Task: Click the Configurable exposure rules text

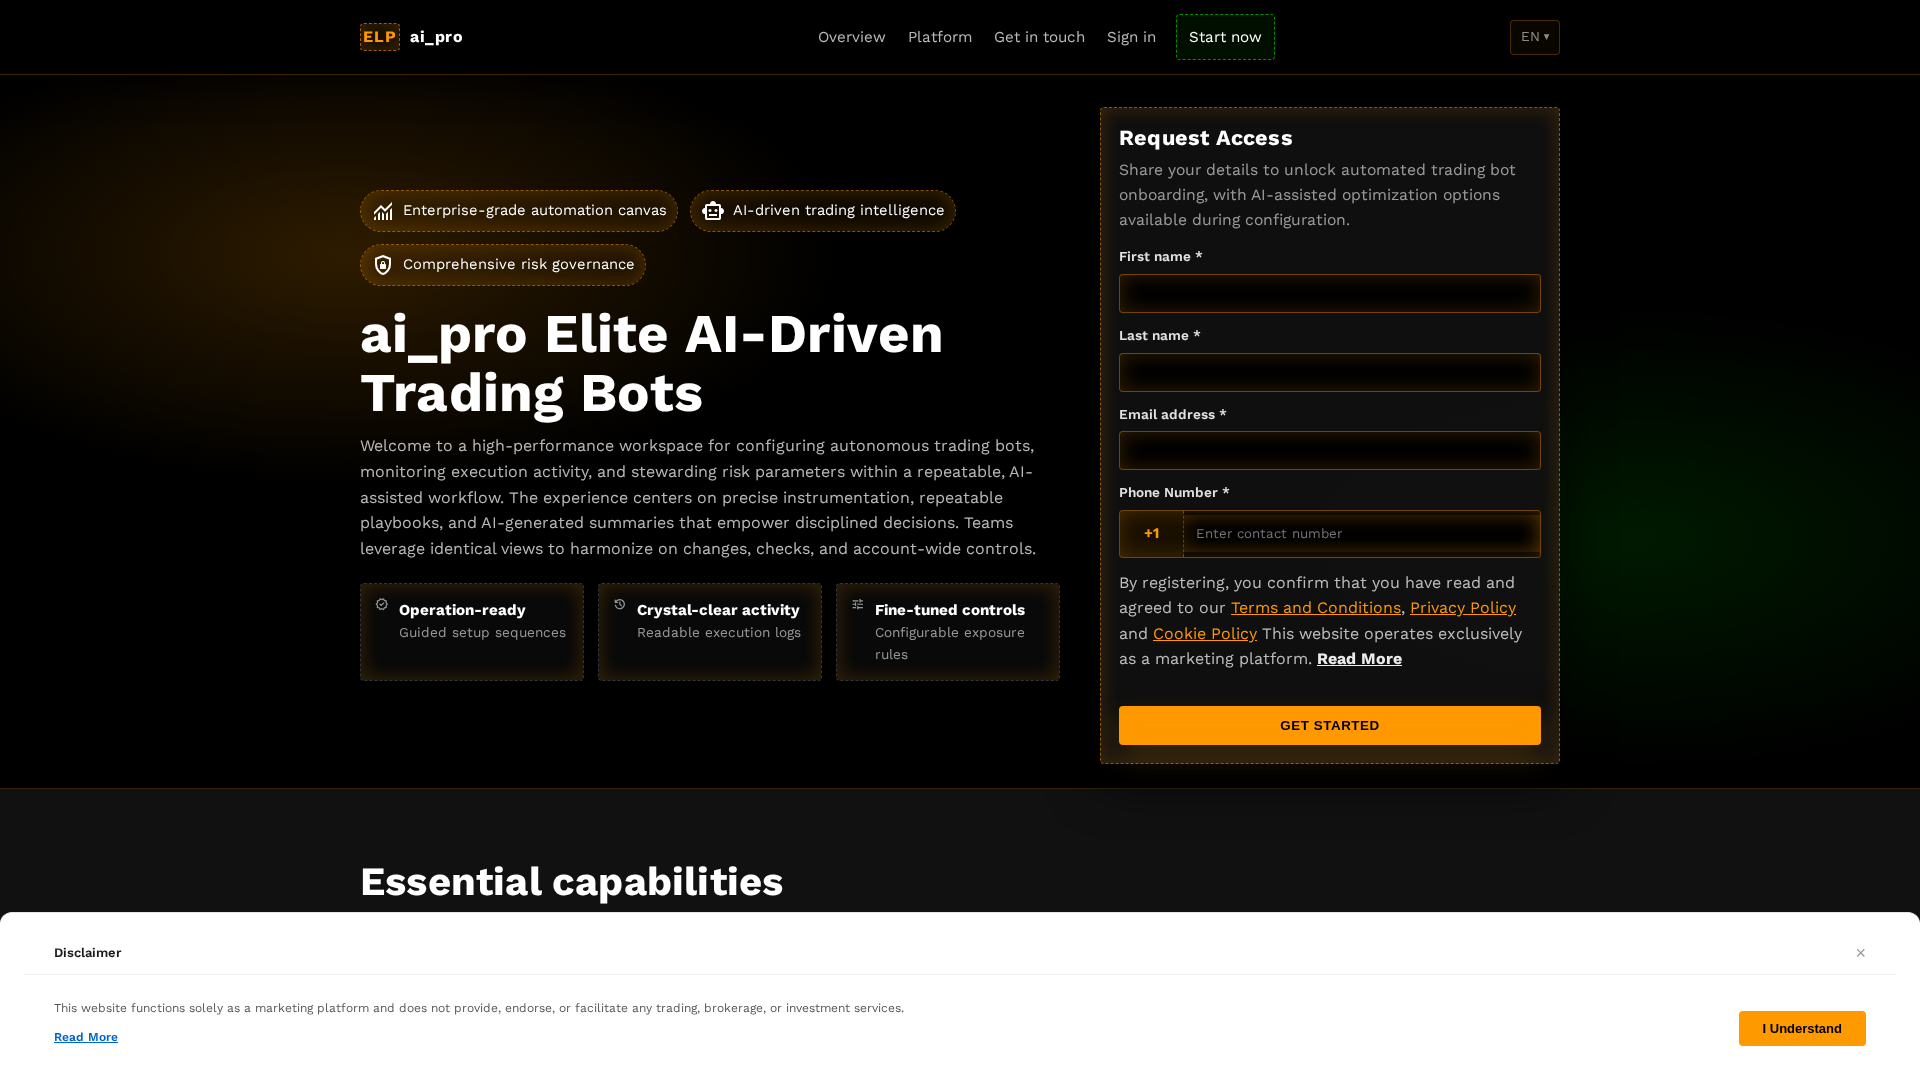Action: click(950, 644)
